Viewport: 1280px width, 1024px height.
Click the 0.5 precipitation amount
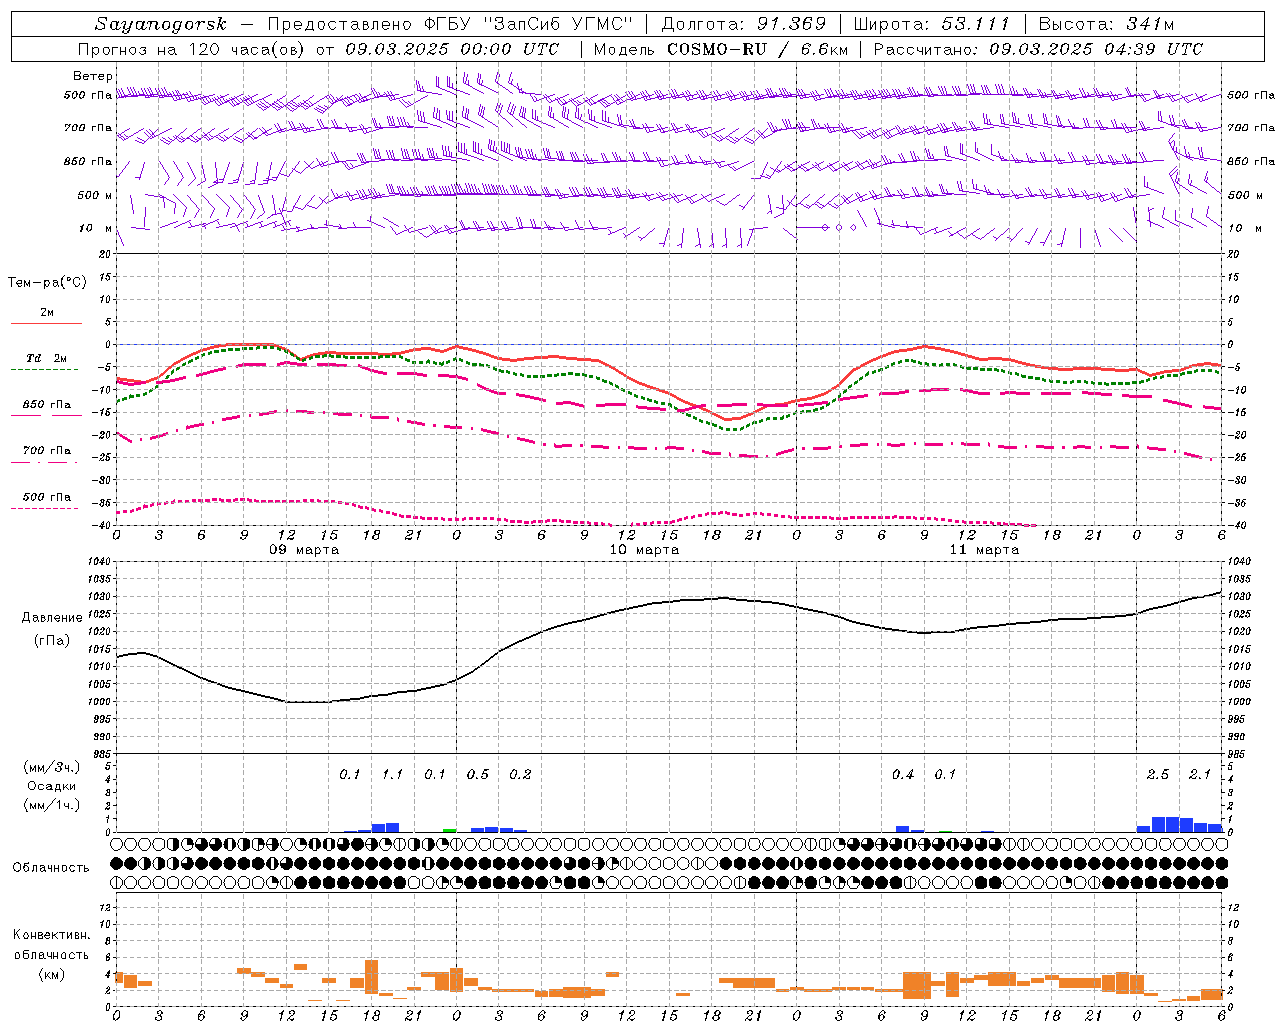tap(478, 774)
